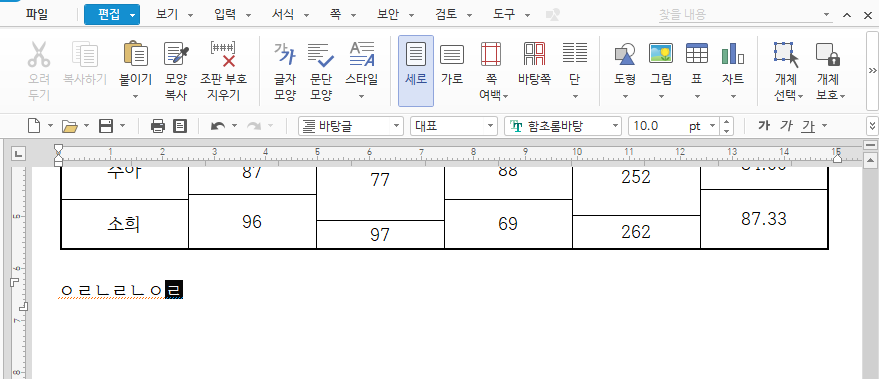Click the font size stepper arrows

(726, 126)
